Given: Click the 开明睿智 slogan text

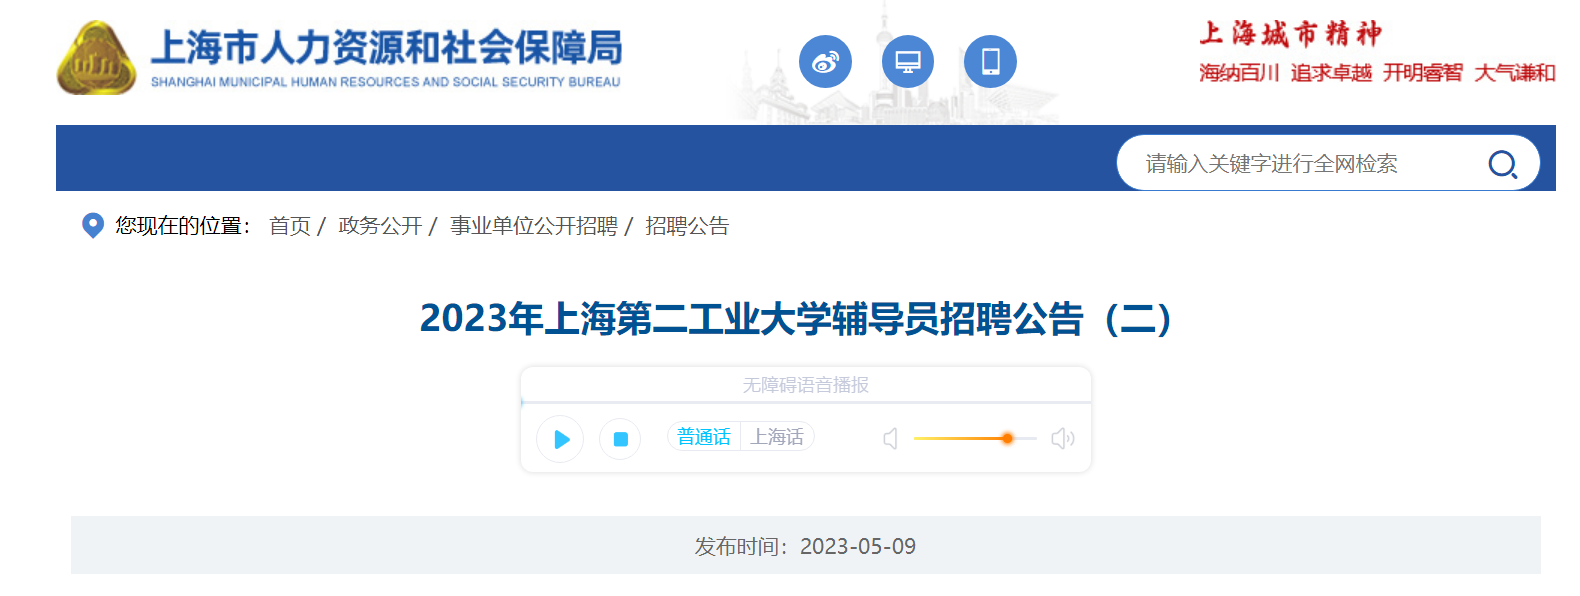Looking at the screenshot, I should tap(1423, 73).
